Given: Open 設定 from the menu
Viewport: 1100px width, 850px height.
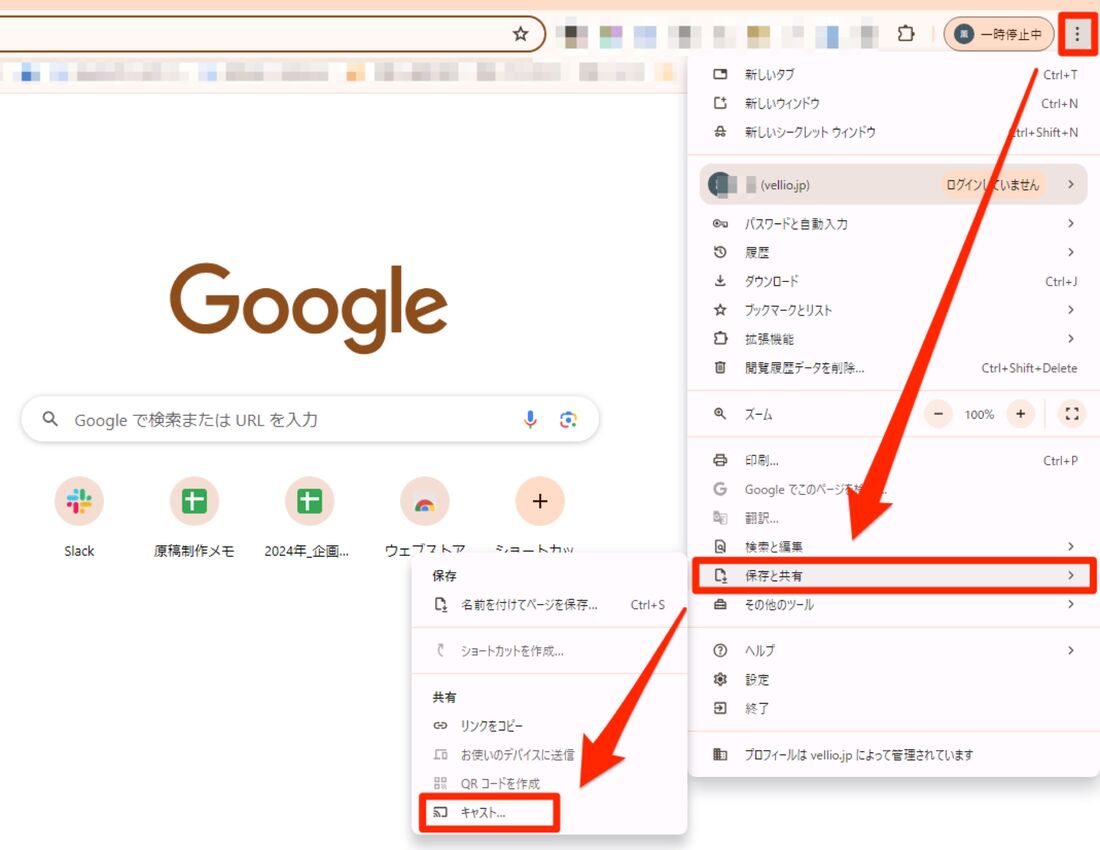Looking at the screenshot, I should coord(893,680).
